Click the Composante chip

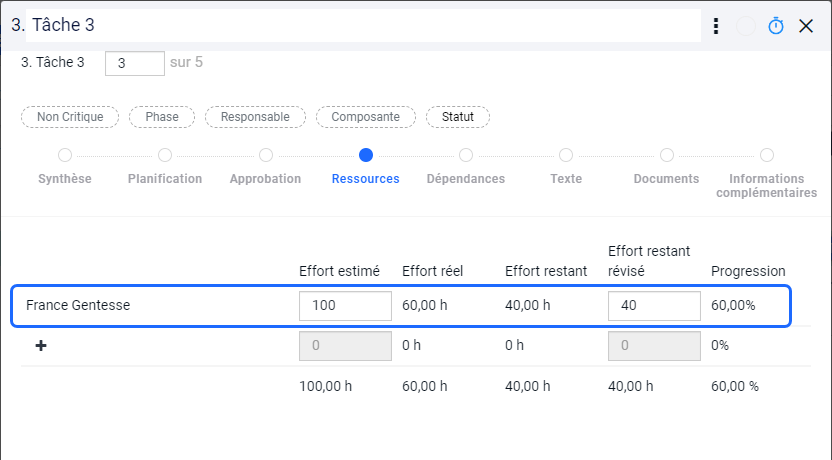click(x=366, y=117)
